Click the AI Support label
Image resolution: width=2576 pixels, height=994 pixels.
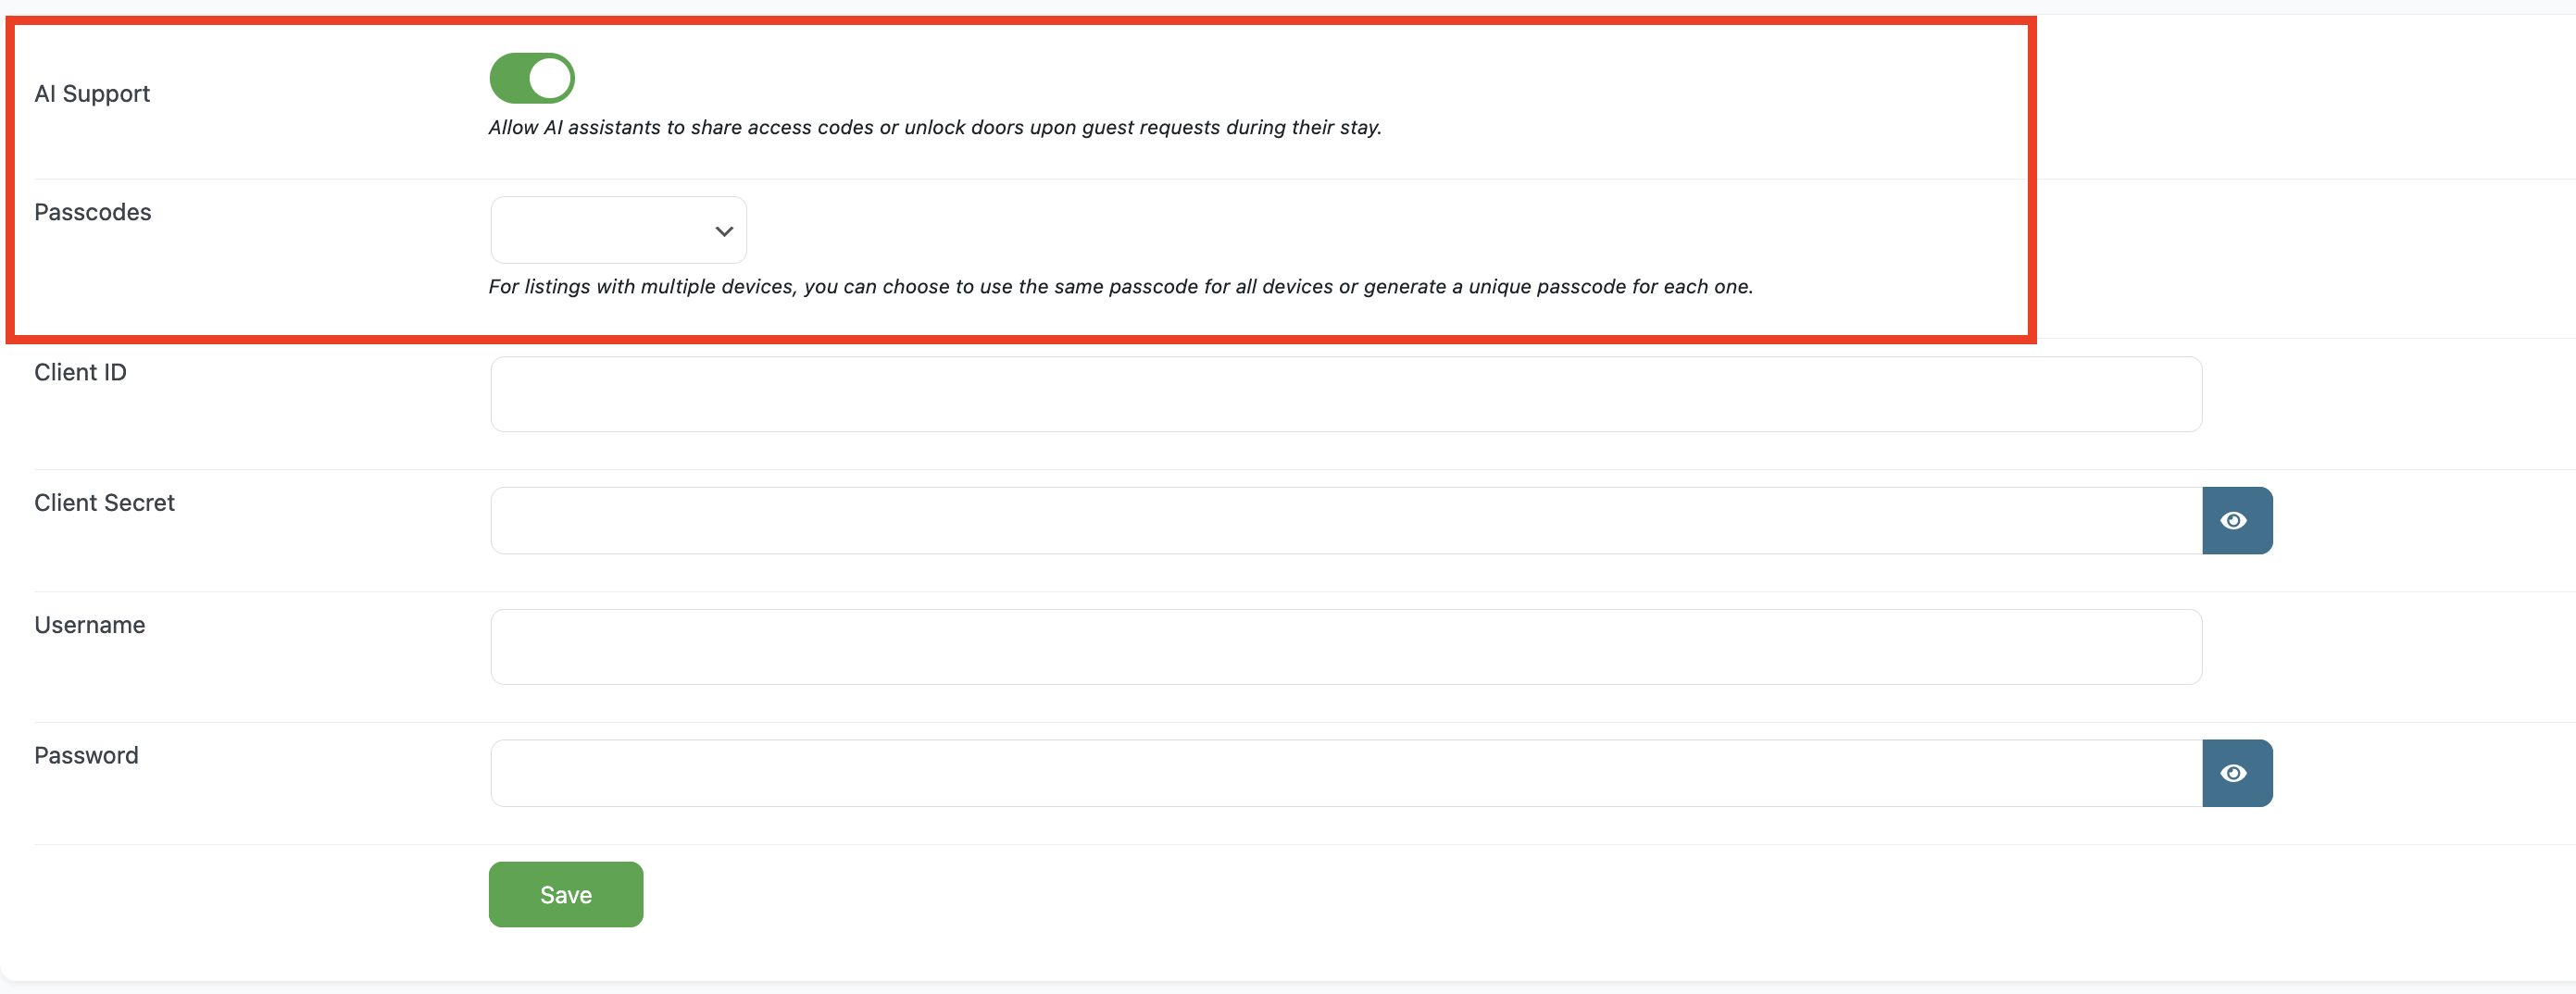pos(92,94)
